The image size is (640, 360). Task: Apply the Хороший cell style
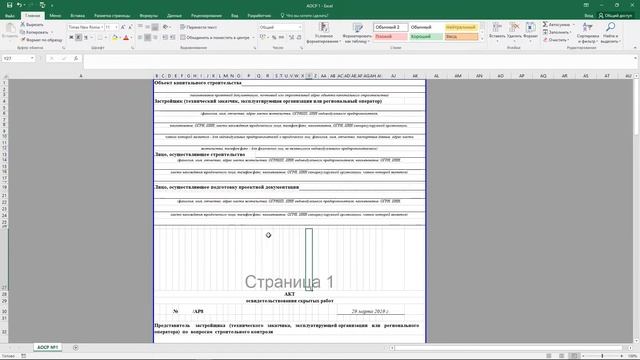426,37
